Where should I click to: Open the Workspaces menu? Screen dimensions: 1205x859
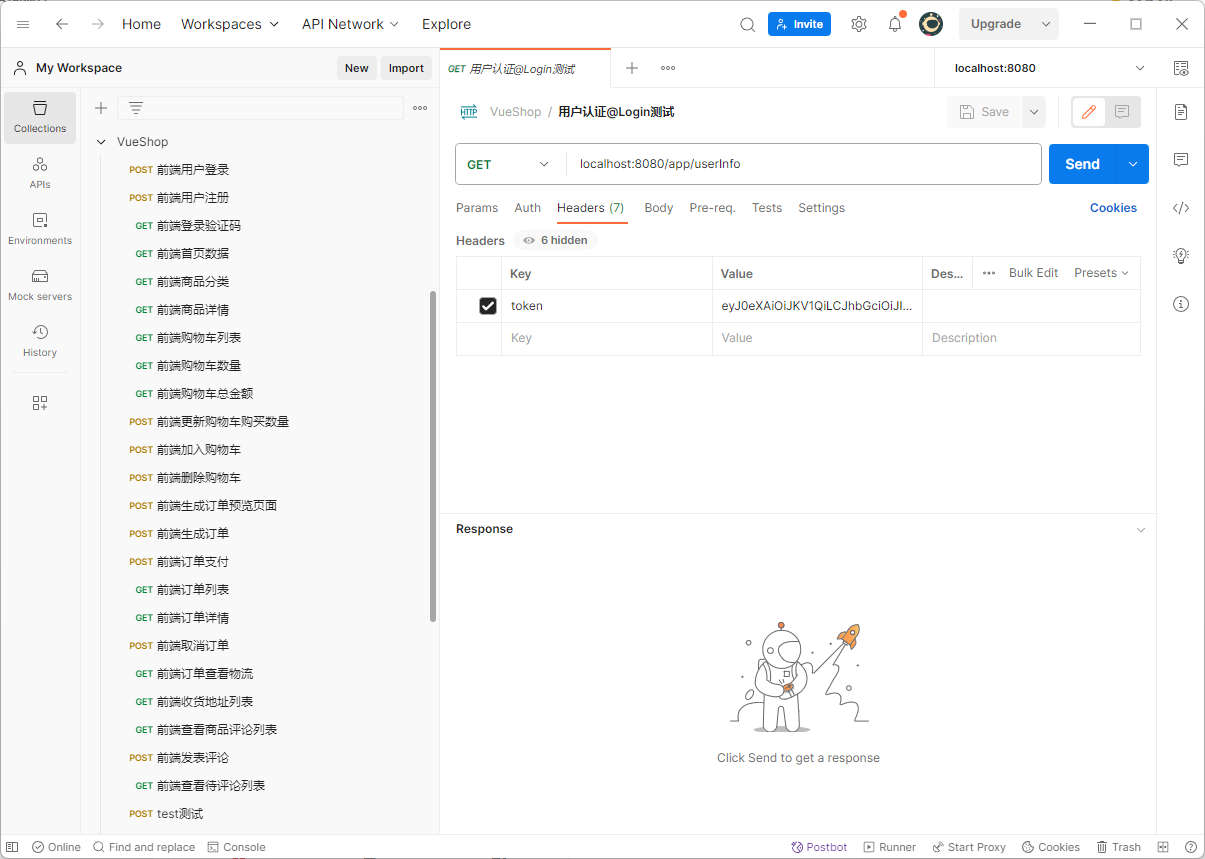[x=230, y=23]
